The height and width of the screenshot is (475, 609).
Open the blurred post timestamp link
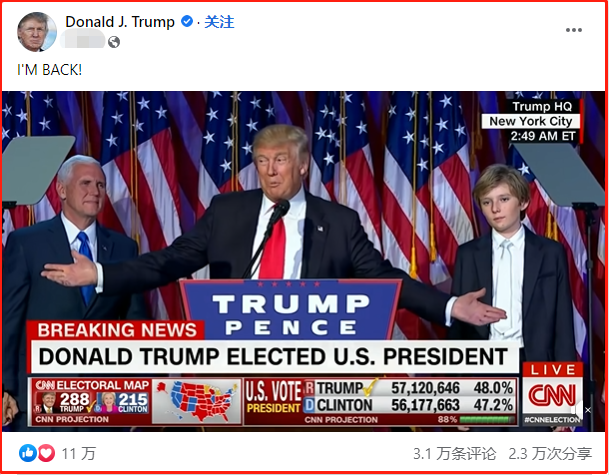pos(82,42)
